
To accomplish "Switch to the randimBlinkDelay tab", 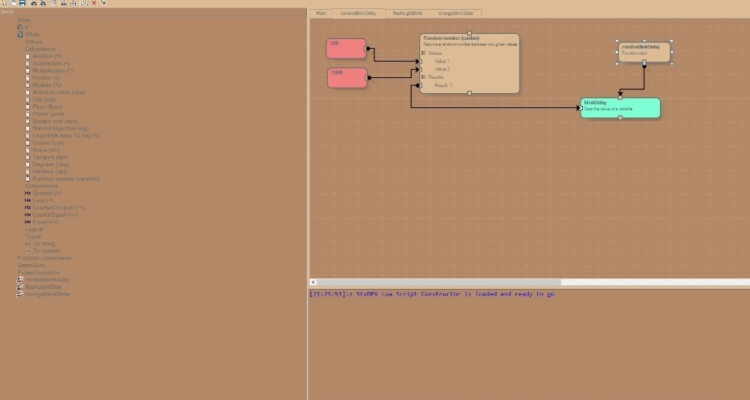I will coord(358,13).
